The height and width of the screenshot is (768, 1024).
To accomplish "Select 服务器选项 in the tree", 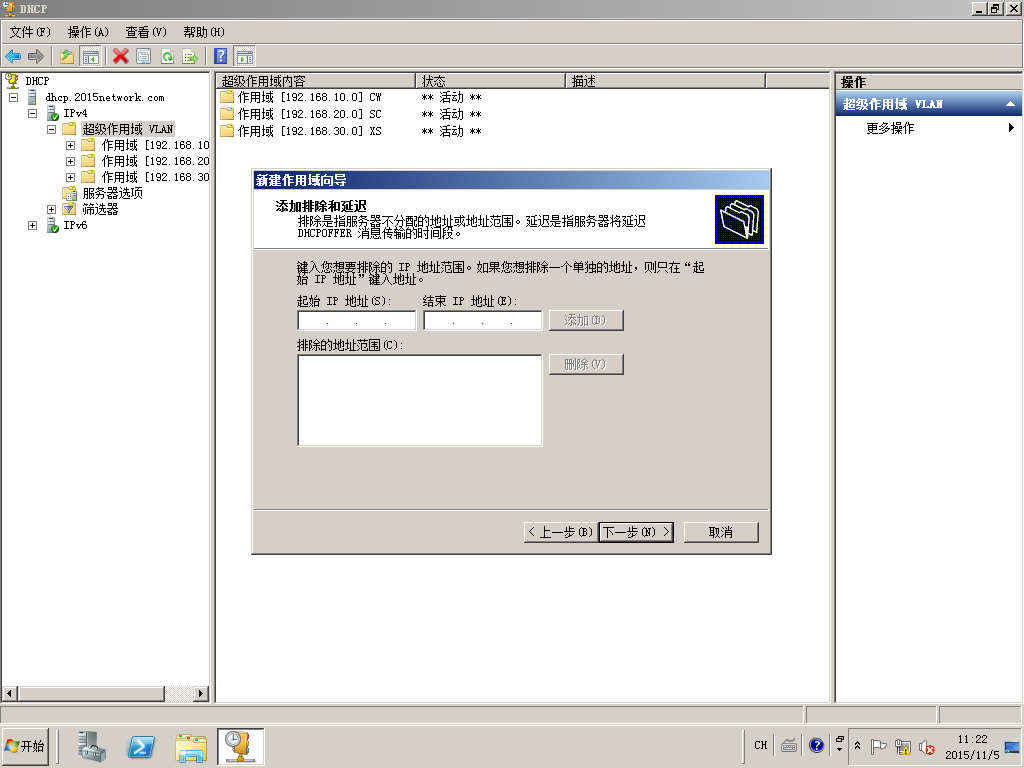I will click(112, 193).
